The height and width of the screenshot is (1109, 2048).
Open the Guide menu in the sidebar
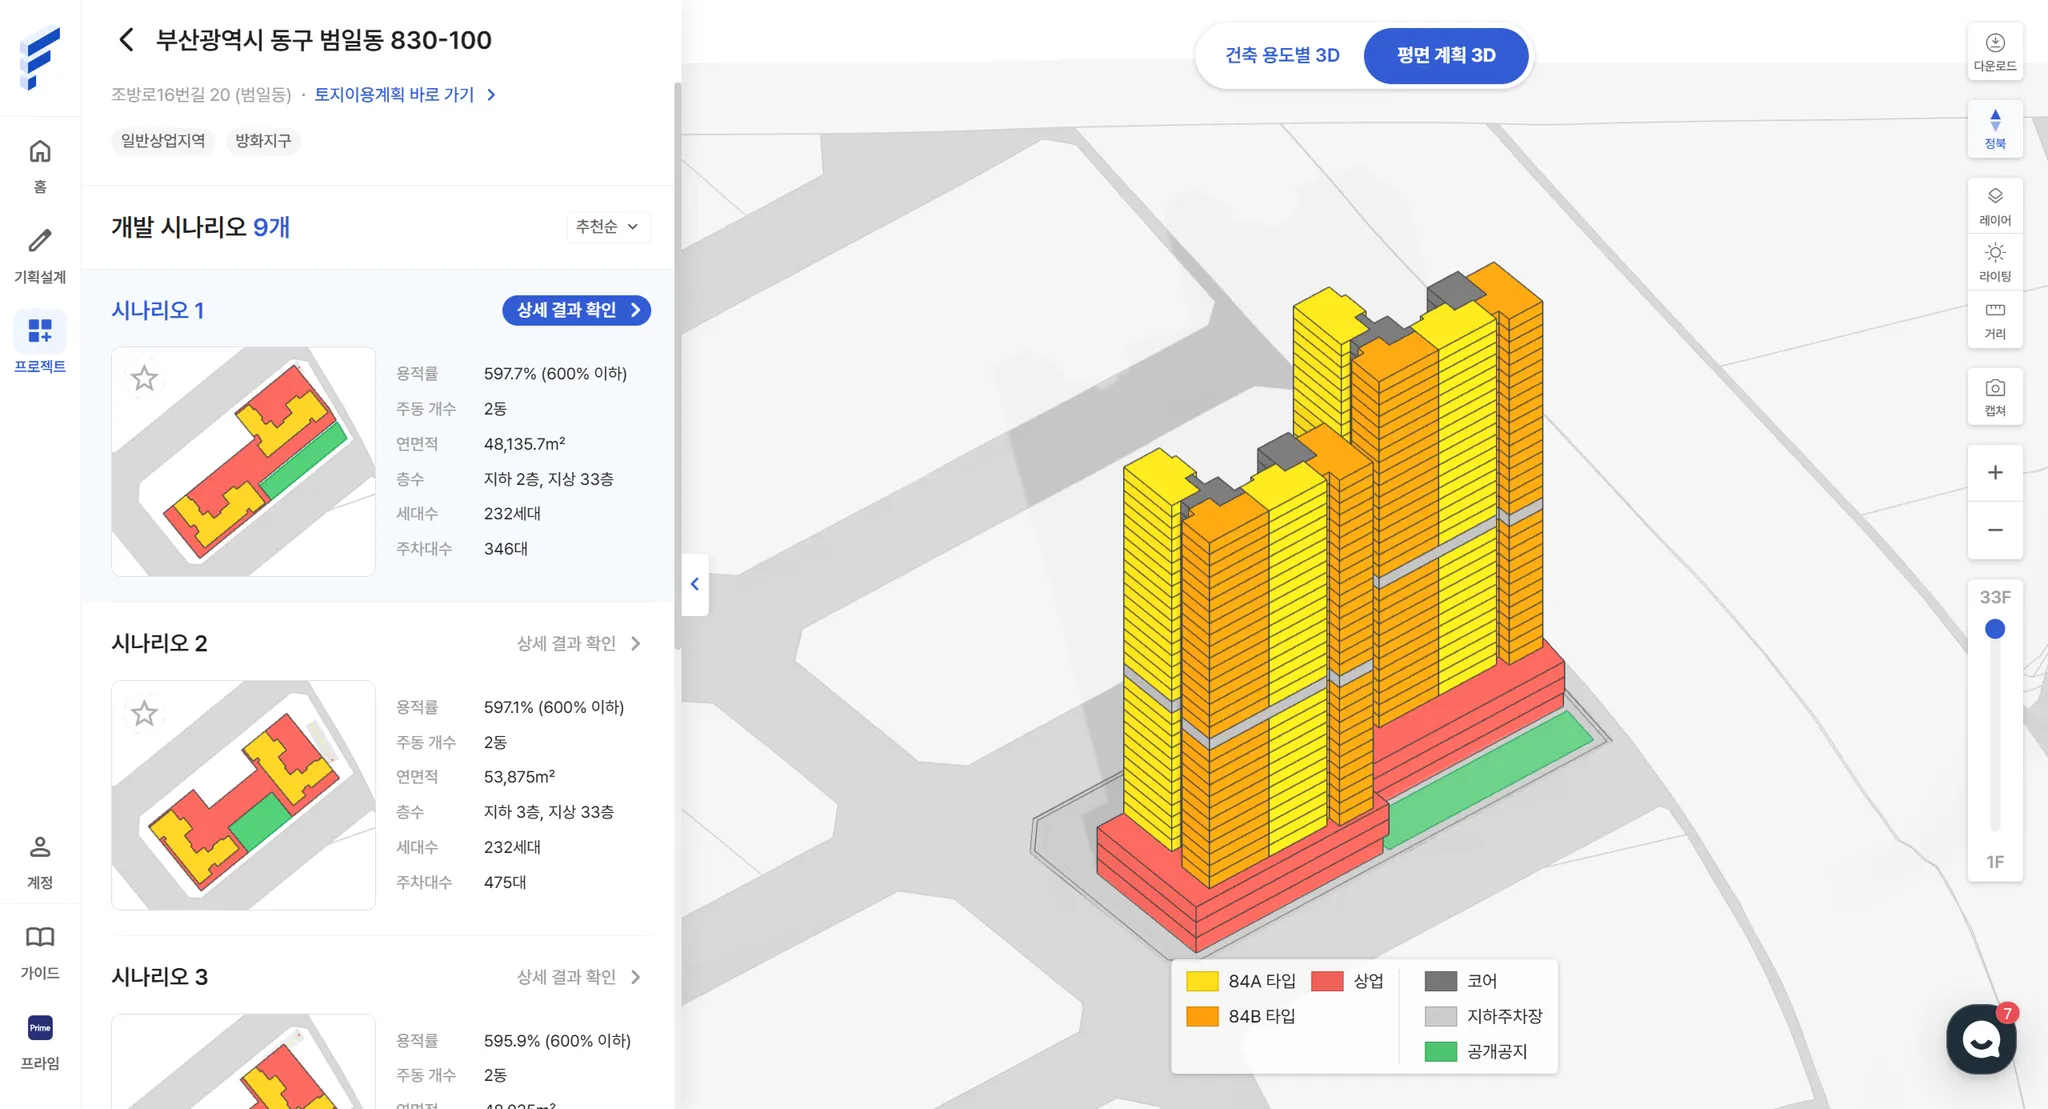[x=40, y=951]
